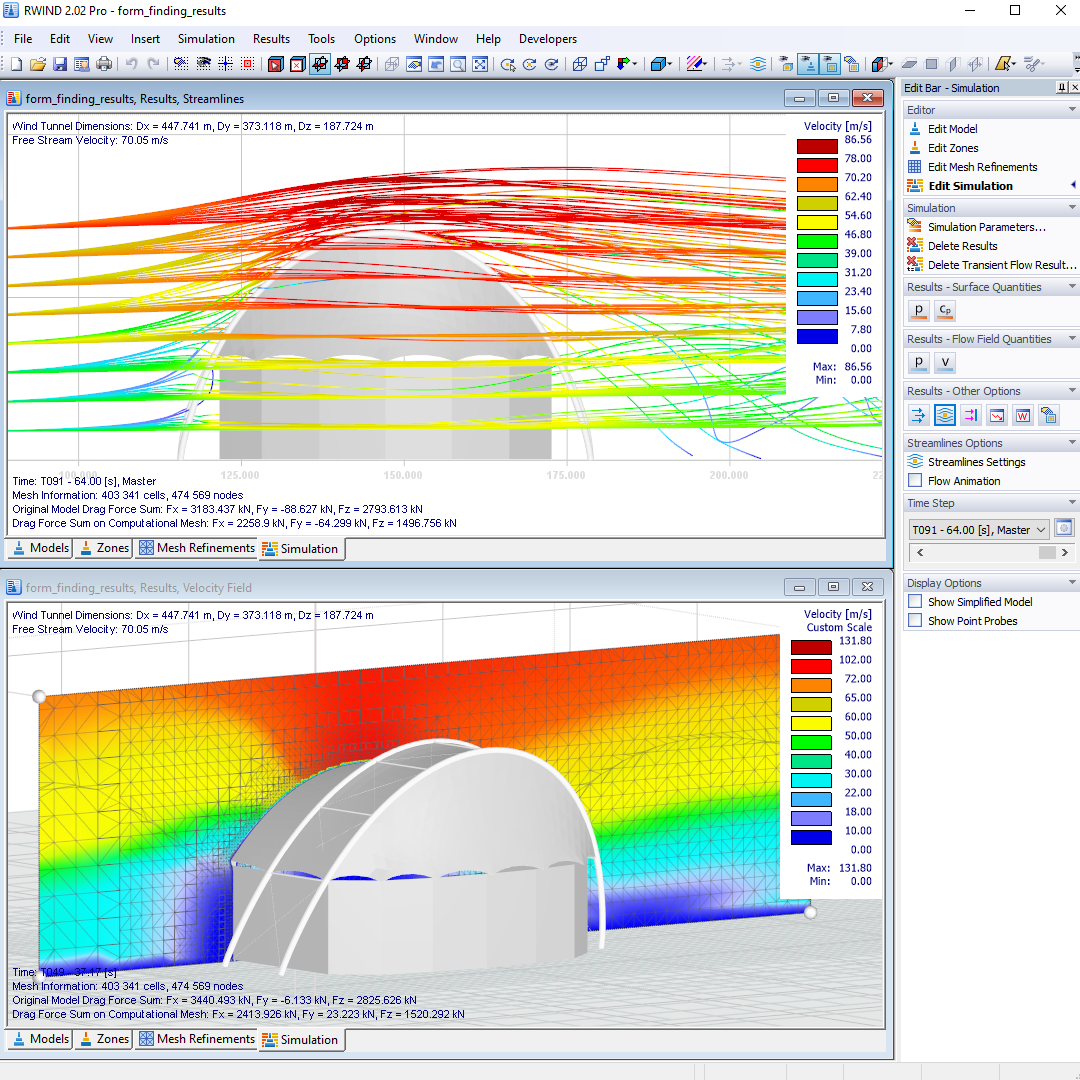Toggle Show Point Probes display option

(x=914, y=620)
